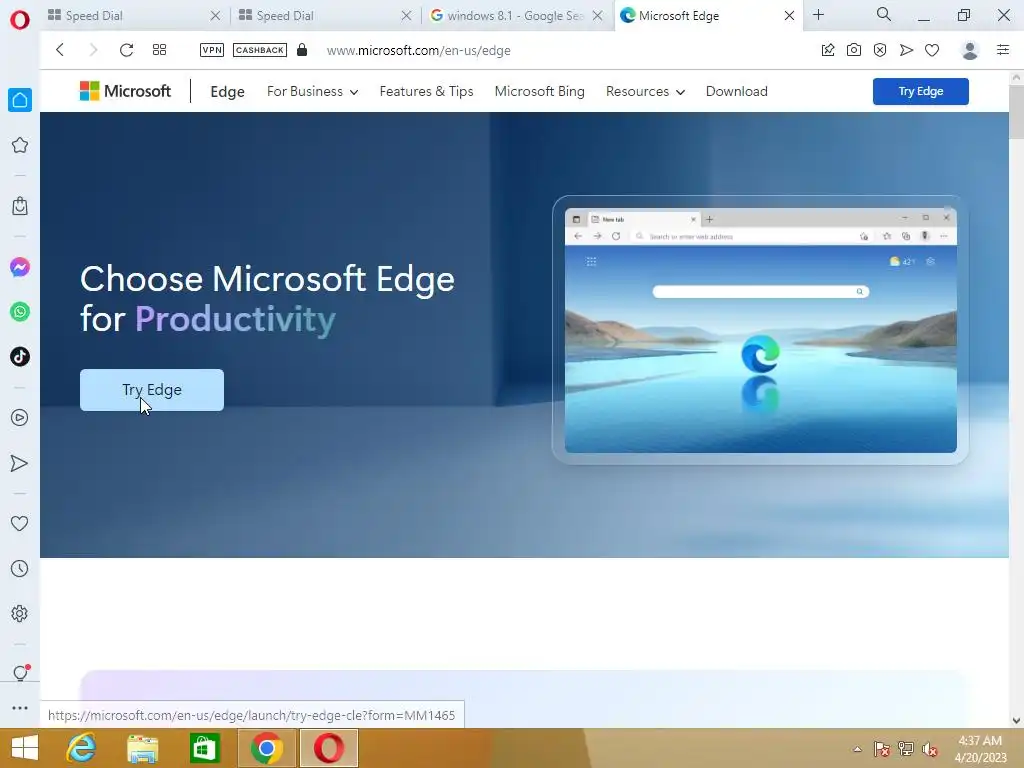Click Opera icon on taskbar
The image size is (1024, 768).
[x=328, y=748]
